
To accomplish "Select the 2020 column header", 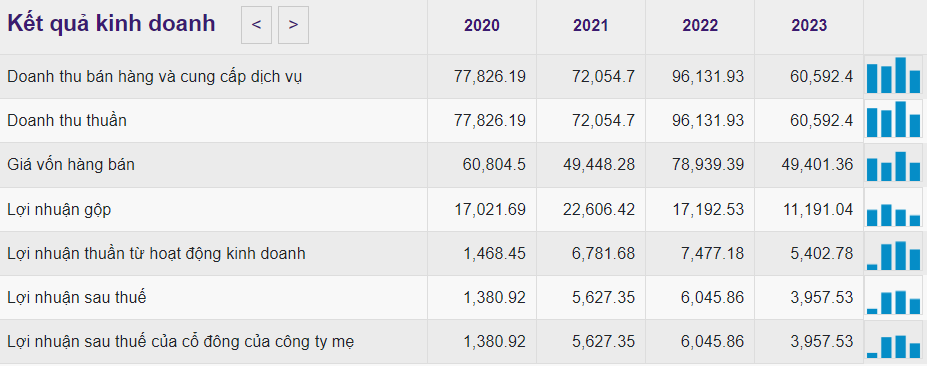I will (482, 25).
